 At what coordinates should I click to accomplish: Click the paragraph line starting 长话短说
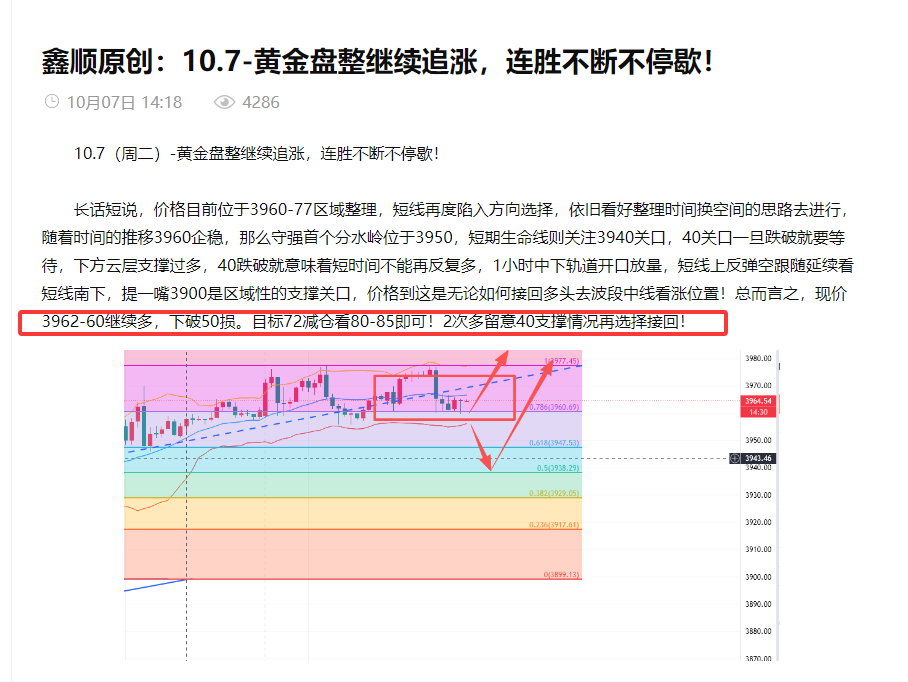coord(462,209)
